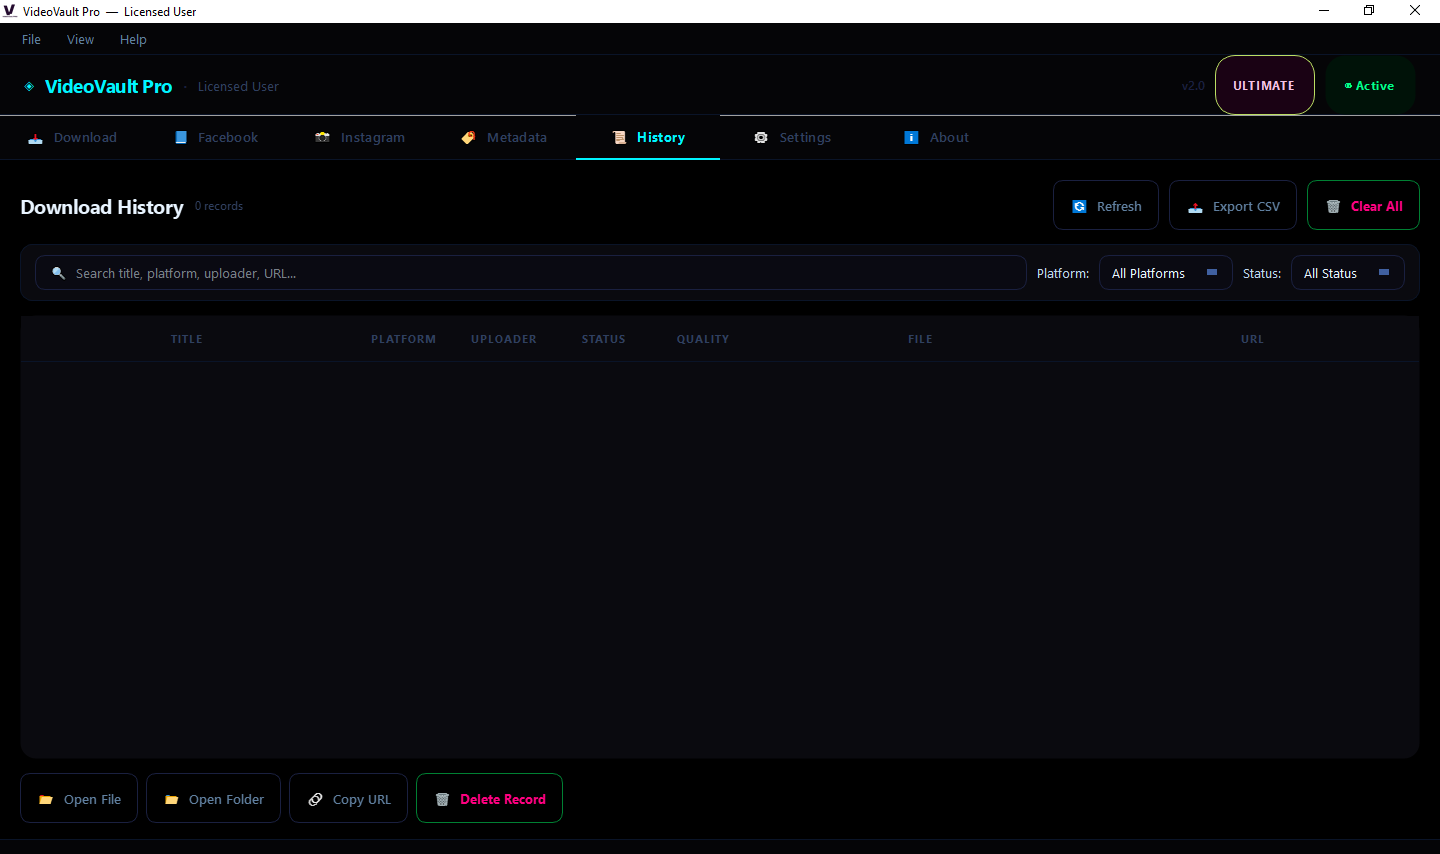The image size is (1440, 854).
Task: Click the folder icon on Open File
Action: tap(46, 800)
